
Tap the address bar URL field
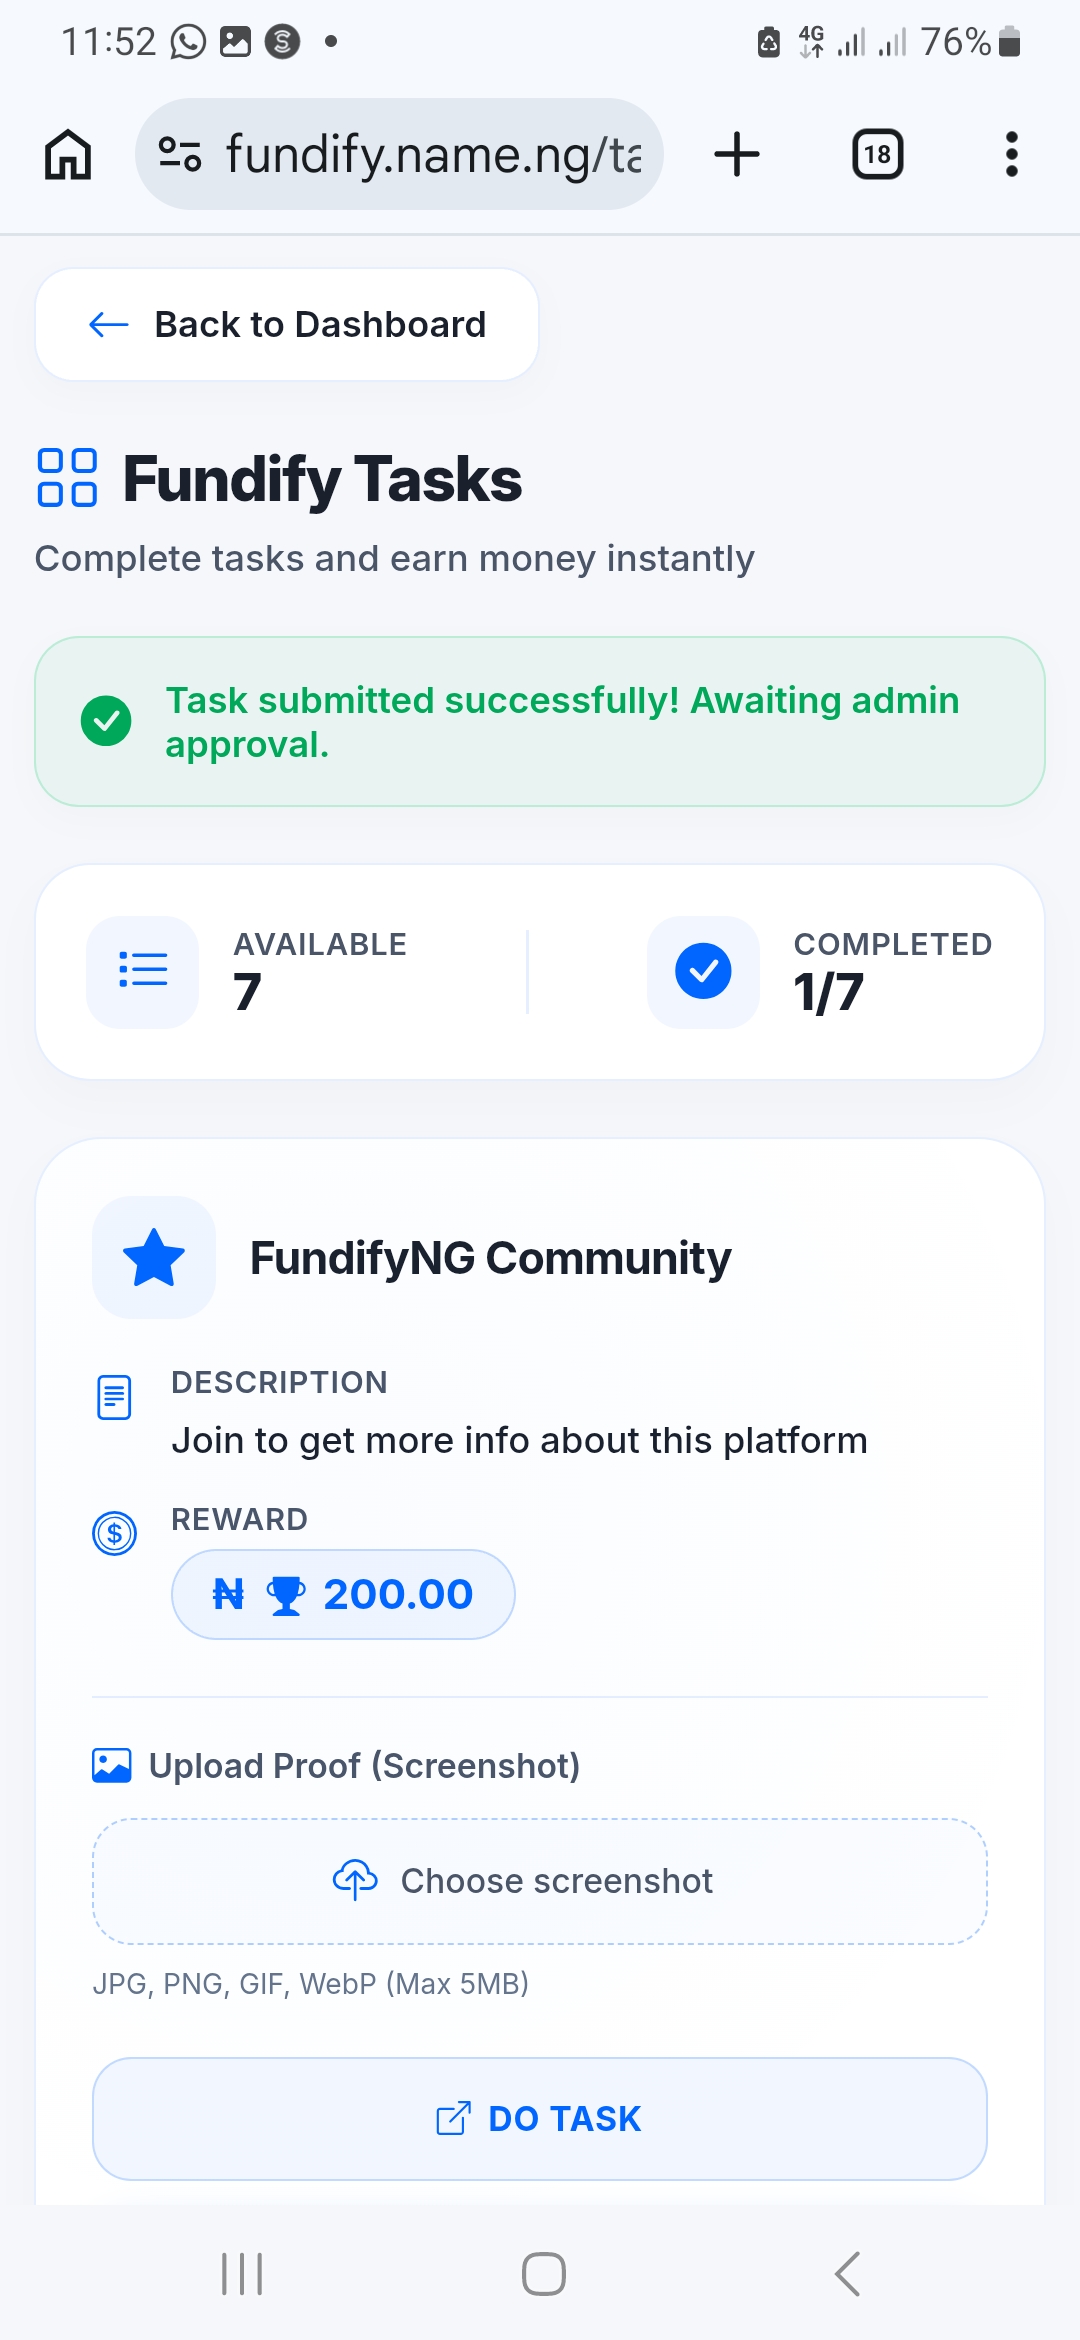432,155
